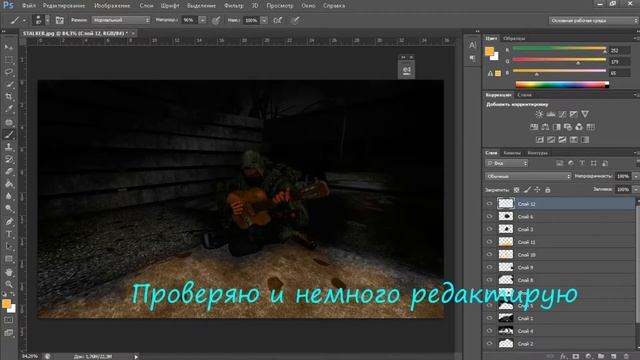Click the Invert adjustment icon

coord(540,140)
